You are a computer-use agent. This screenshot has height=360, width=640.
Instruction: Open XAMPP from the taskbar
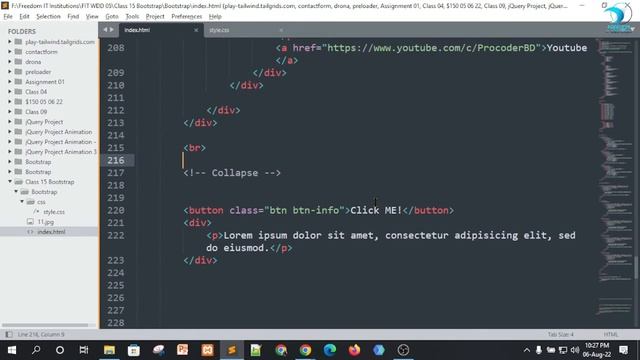pyautogui.click(x=207, y=350)
